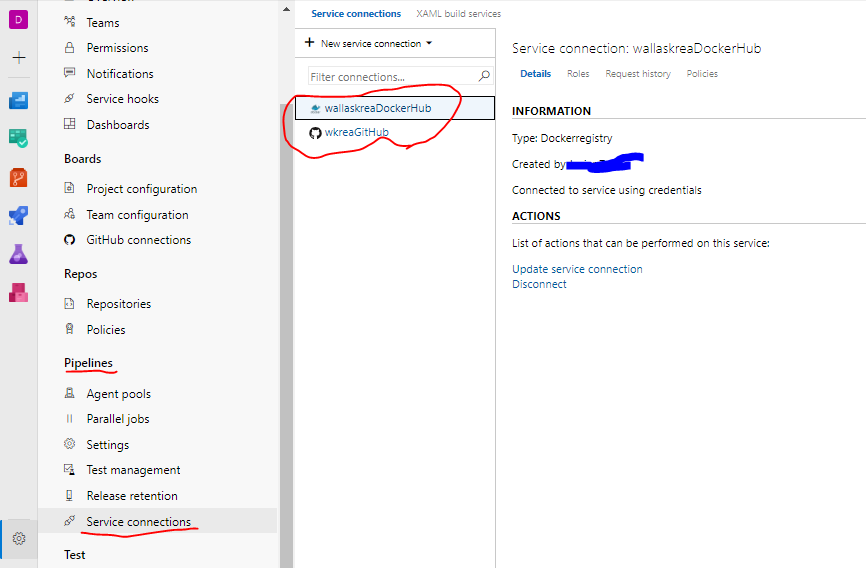Click 'Connected to service using credentials' text
The width and height of the screenshot is (866, 568).
point(606,190)
